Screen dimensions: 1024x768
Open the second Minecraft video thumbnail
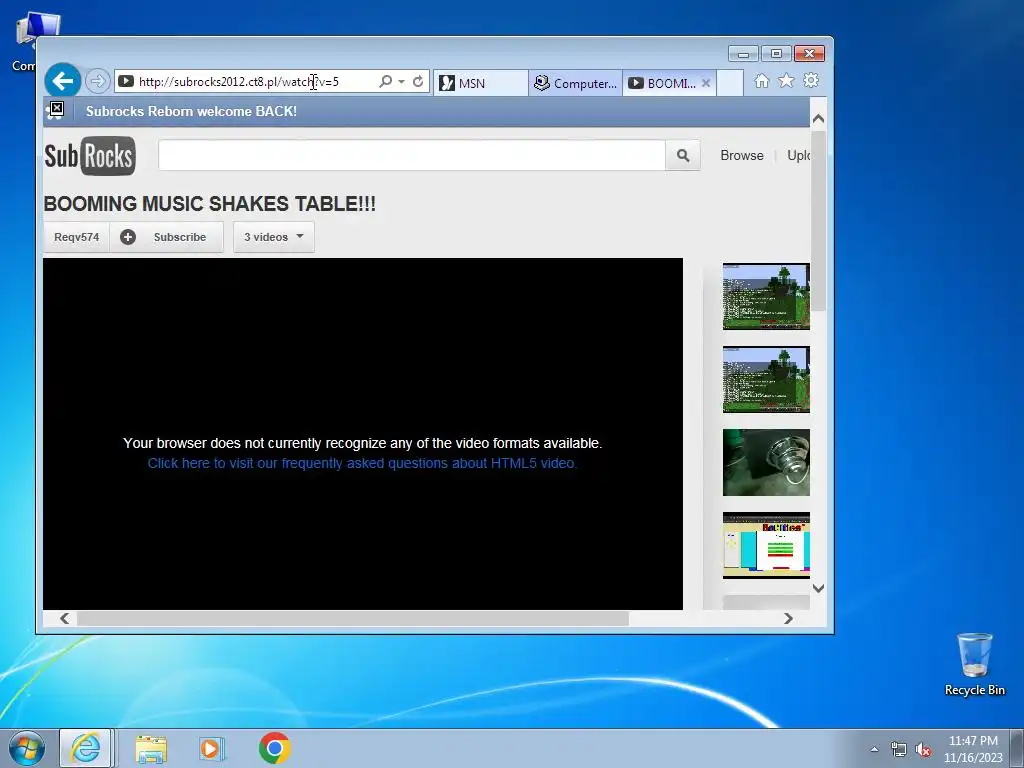[x=766, y=379]
